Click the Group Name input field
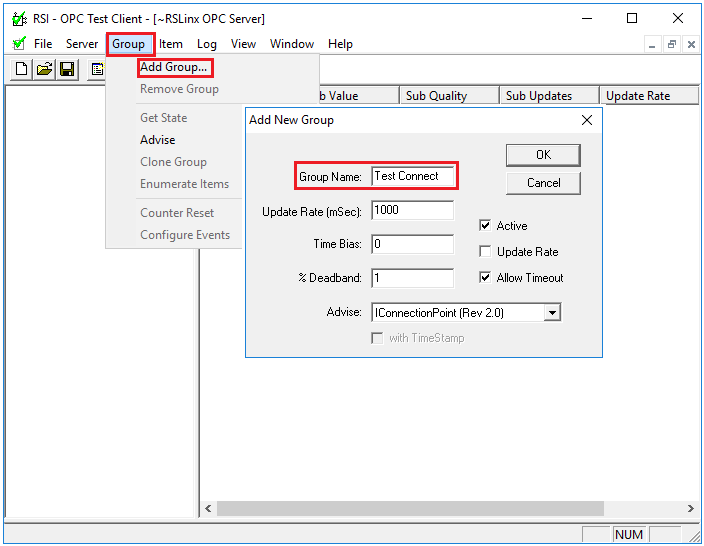The image size is (704, 546). pyautogui.click(x=413, y=176)
